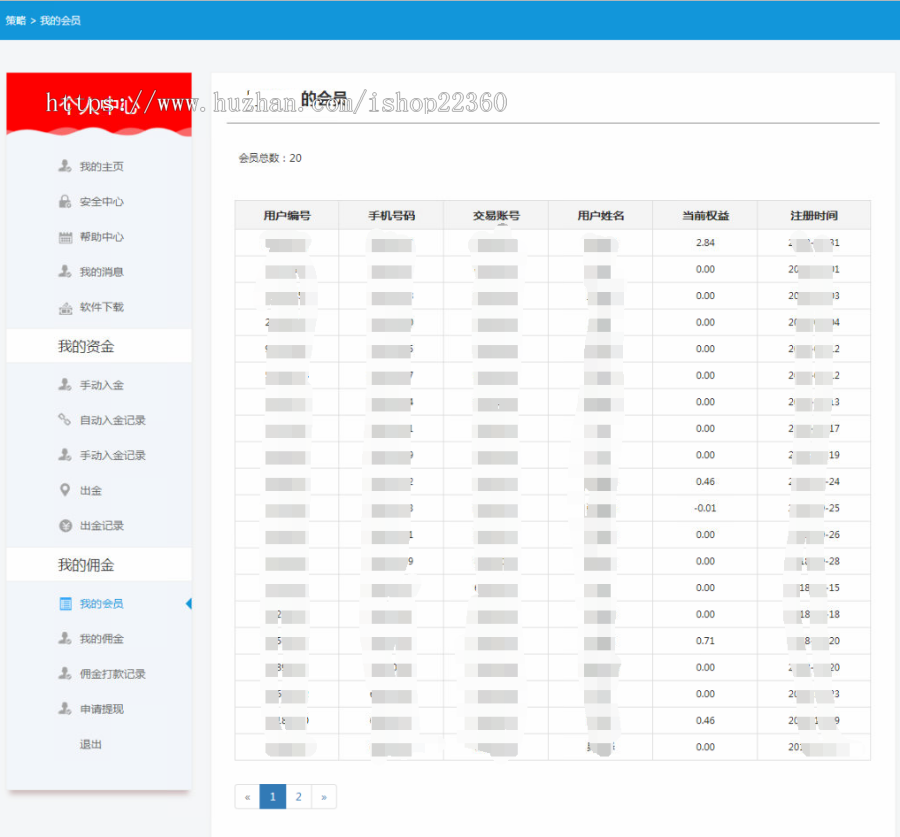900x837 pixels.
Task: Click the » next page control
Action: tap(324, 796)
